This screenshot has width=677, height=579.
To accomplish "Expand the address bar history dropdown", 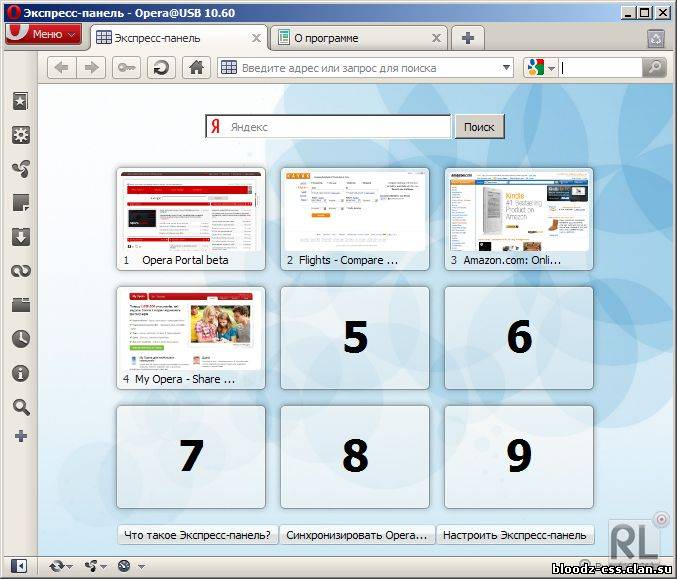I will 506,68.
